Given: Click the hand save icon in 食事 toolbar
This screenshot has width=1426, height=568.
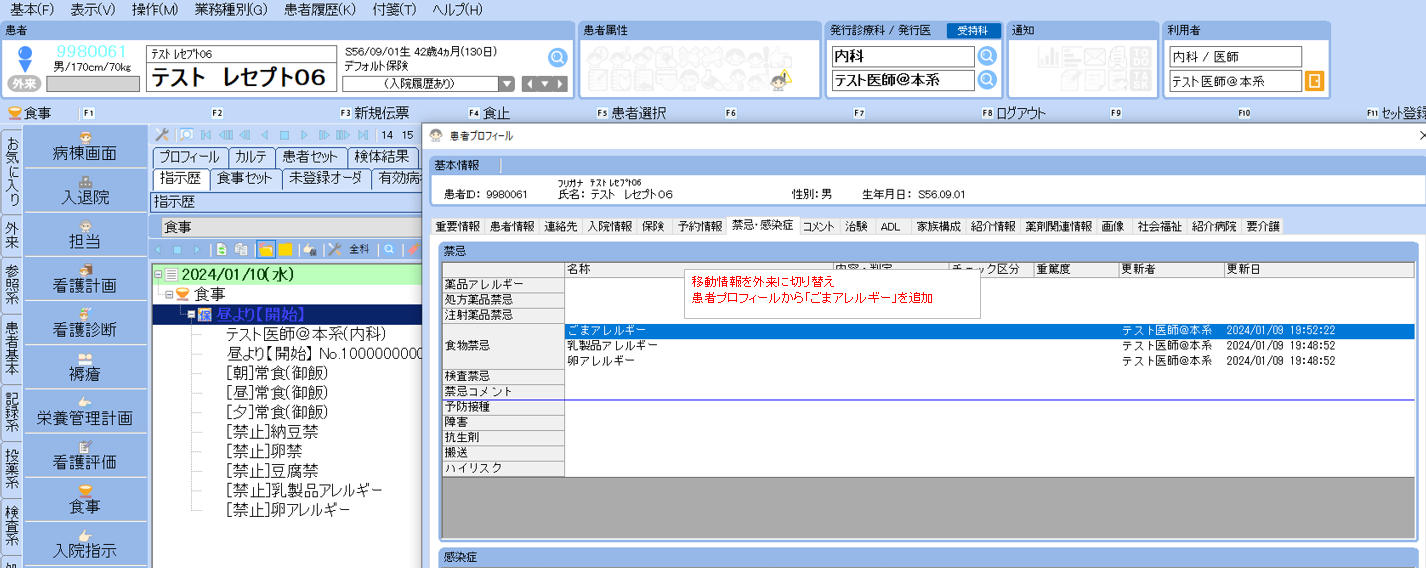Looking at the screenshot, I should (x=310, y=249).
